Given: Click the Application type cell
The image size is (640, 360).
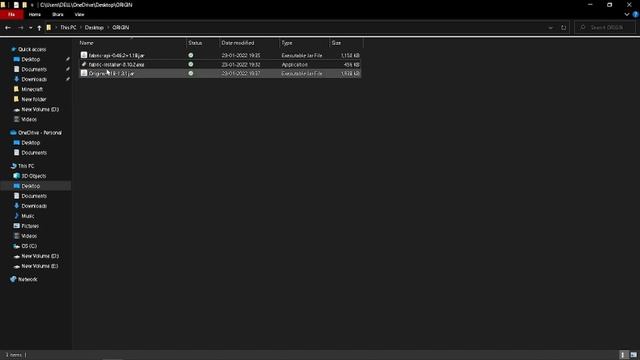Looking at the screenshot, I should [x=294, y=64].
